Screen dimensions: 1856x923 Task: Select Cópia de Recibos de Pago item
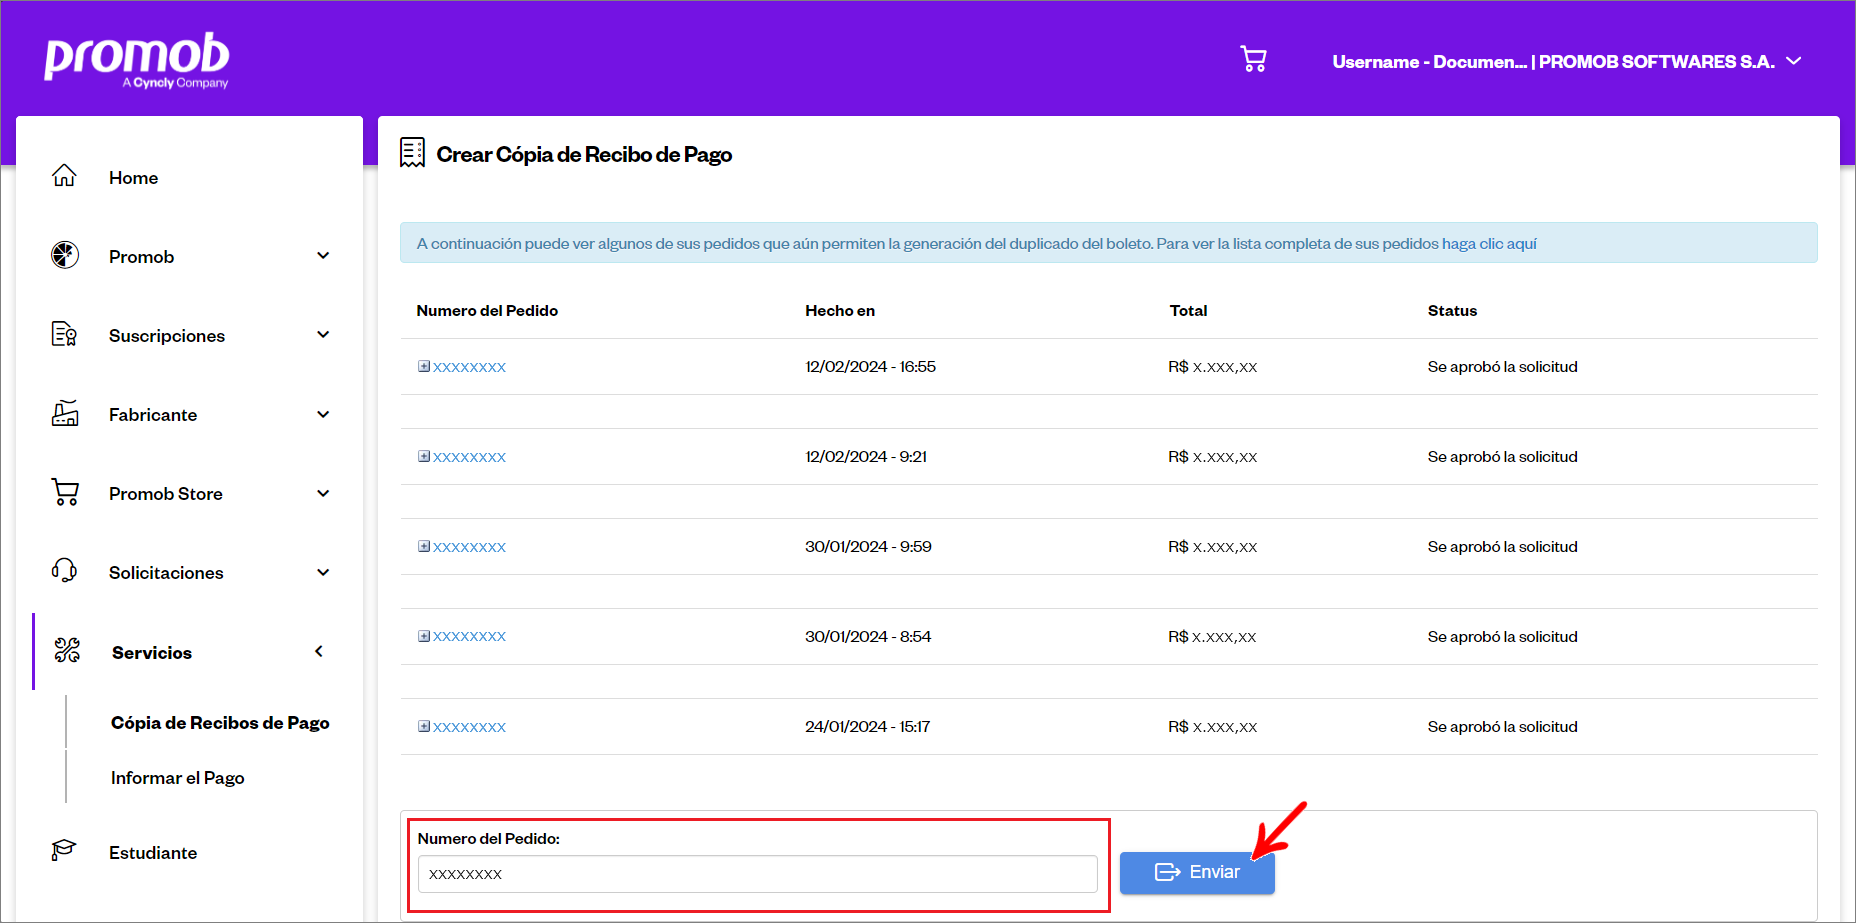click(x=220, y=723)
